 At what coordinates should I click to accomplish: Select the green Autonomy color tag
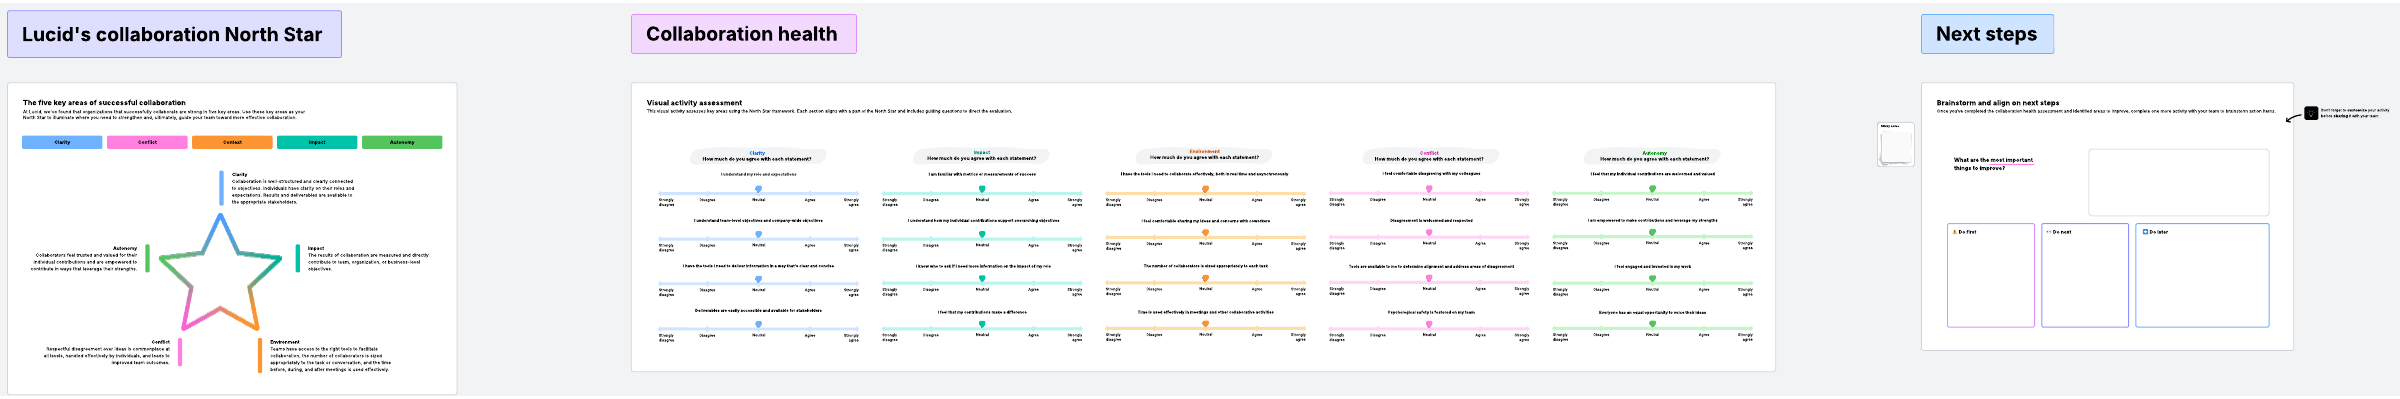coord(402,142)
